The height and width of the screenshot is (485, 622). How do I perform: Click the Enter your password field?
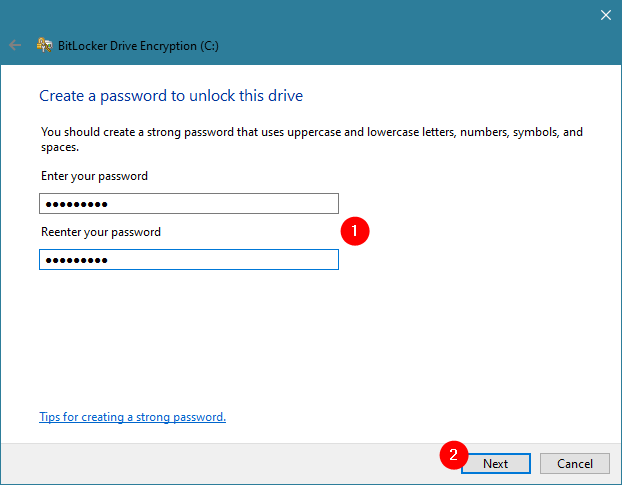coord(189,203)
